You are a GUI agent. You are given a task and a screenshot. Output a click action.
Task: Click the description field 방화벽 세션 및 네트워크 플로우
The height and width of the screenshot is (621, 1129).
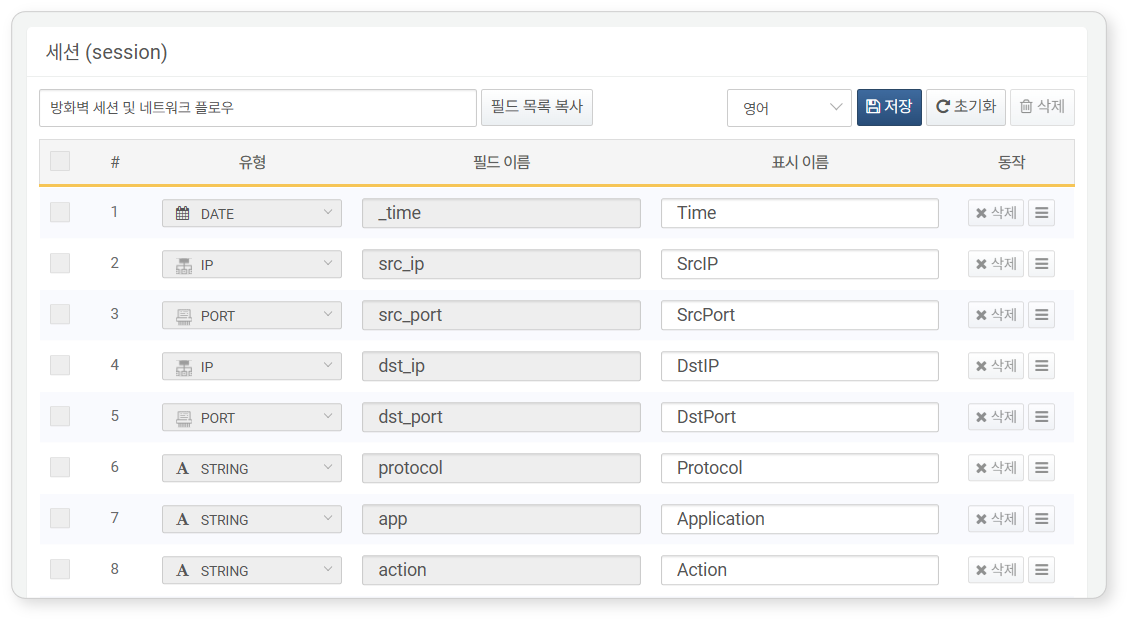click(x=258, y=108)
